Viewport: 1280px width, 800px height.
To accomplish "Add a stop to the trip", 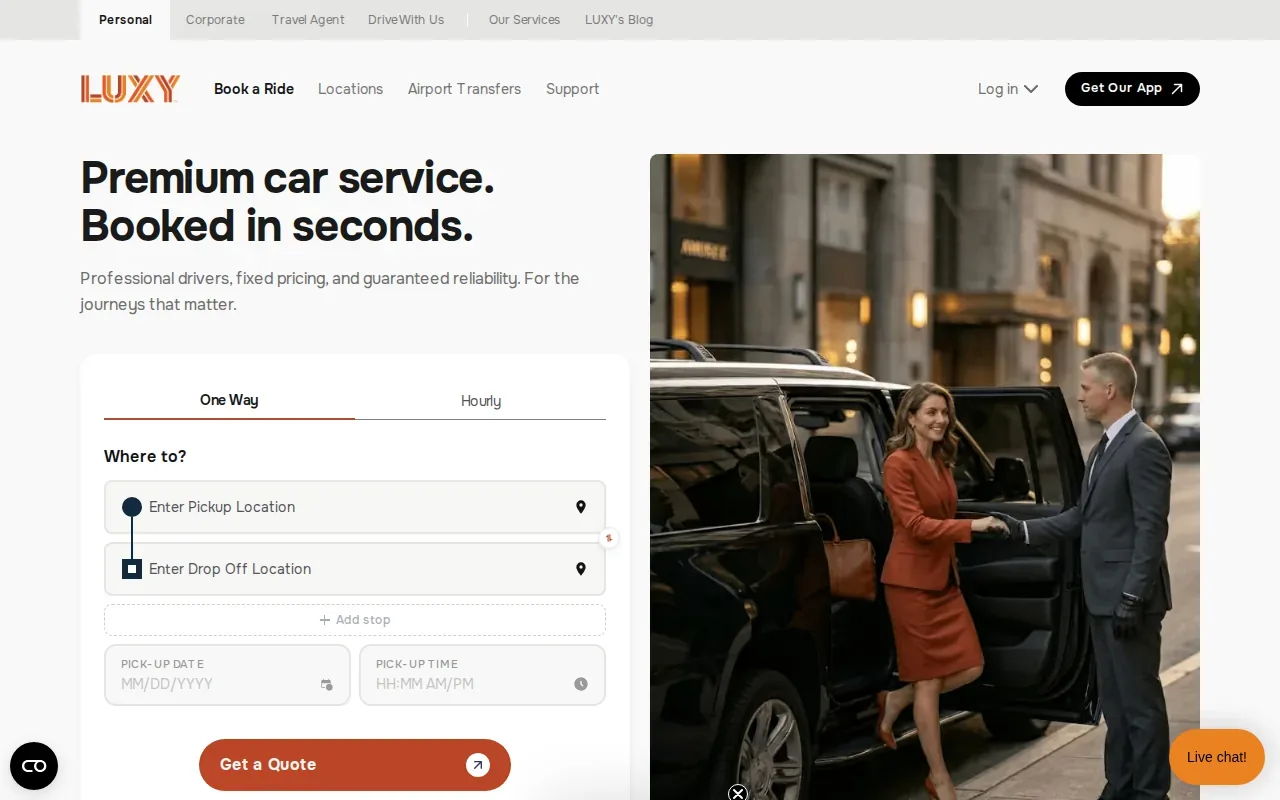I will click(355, 620).
